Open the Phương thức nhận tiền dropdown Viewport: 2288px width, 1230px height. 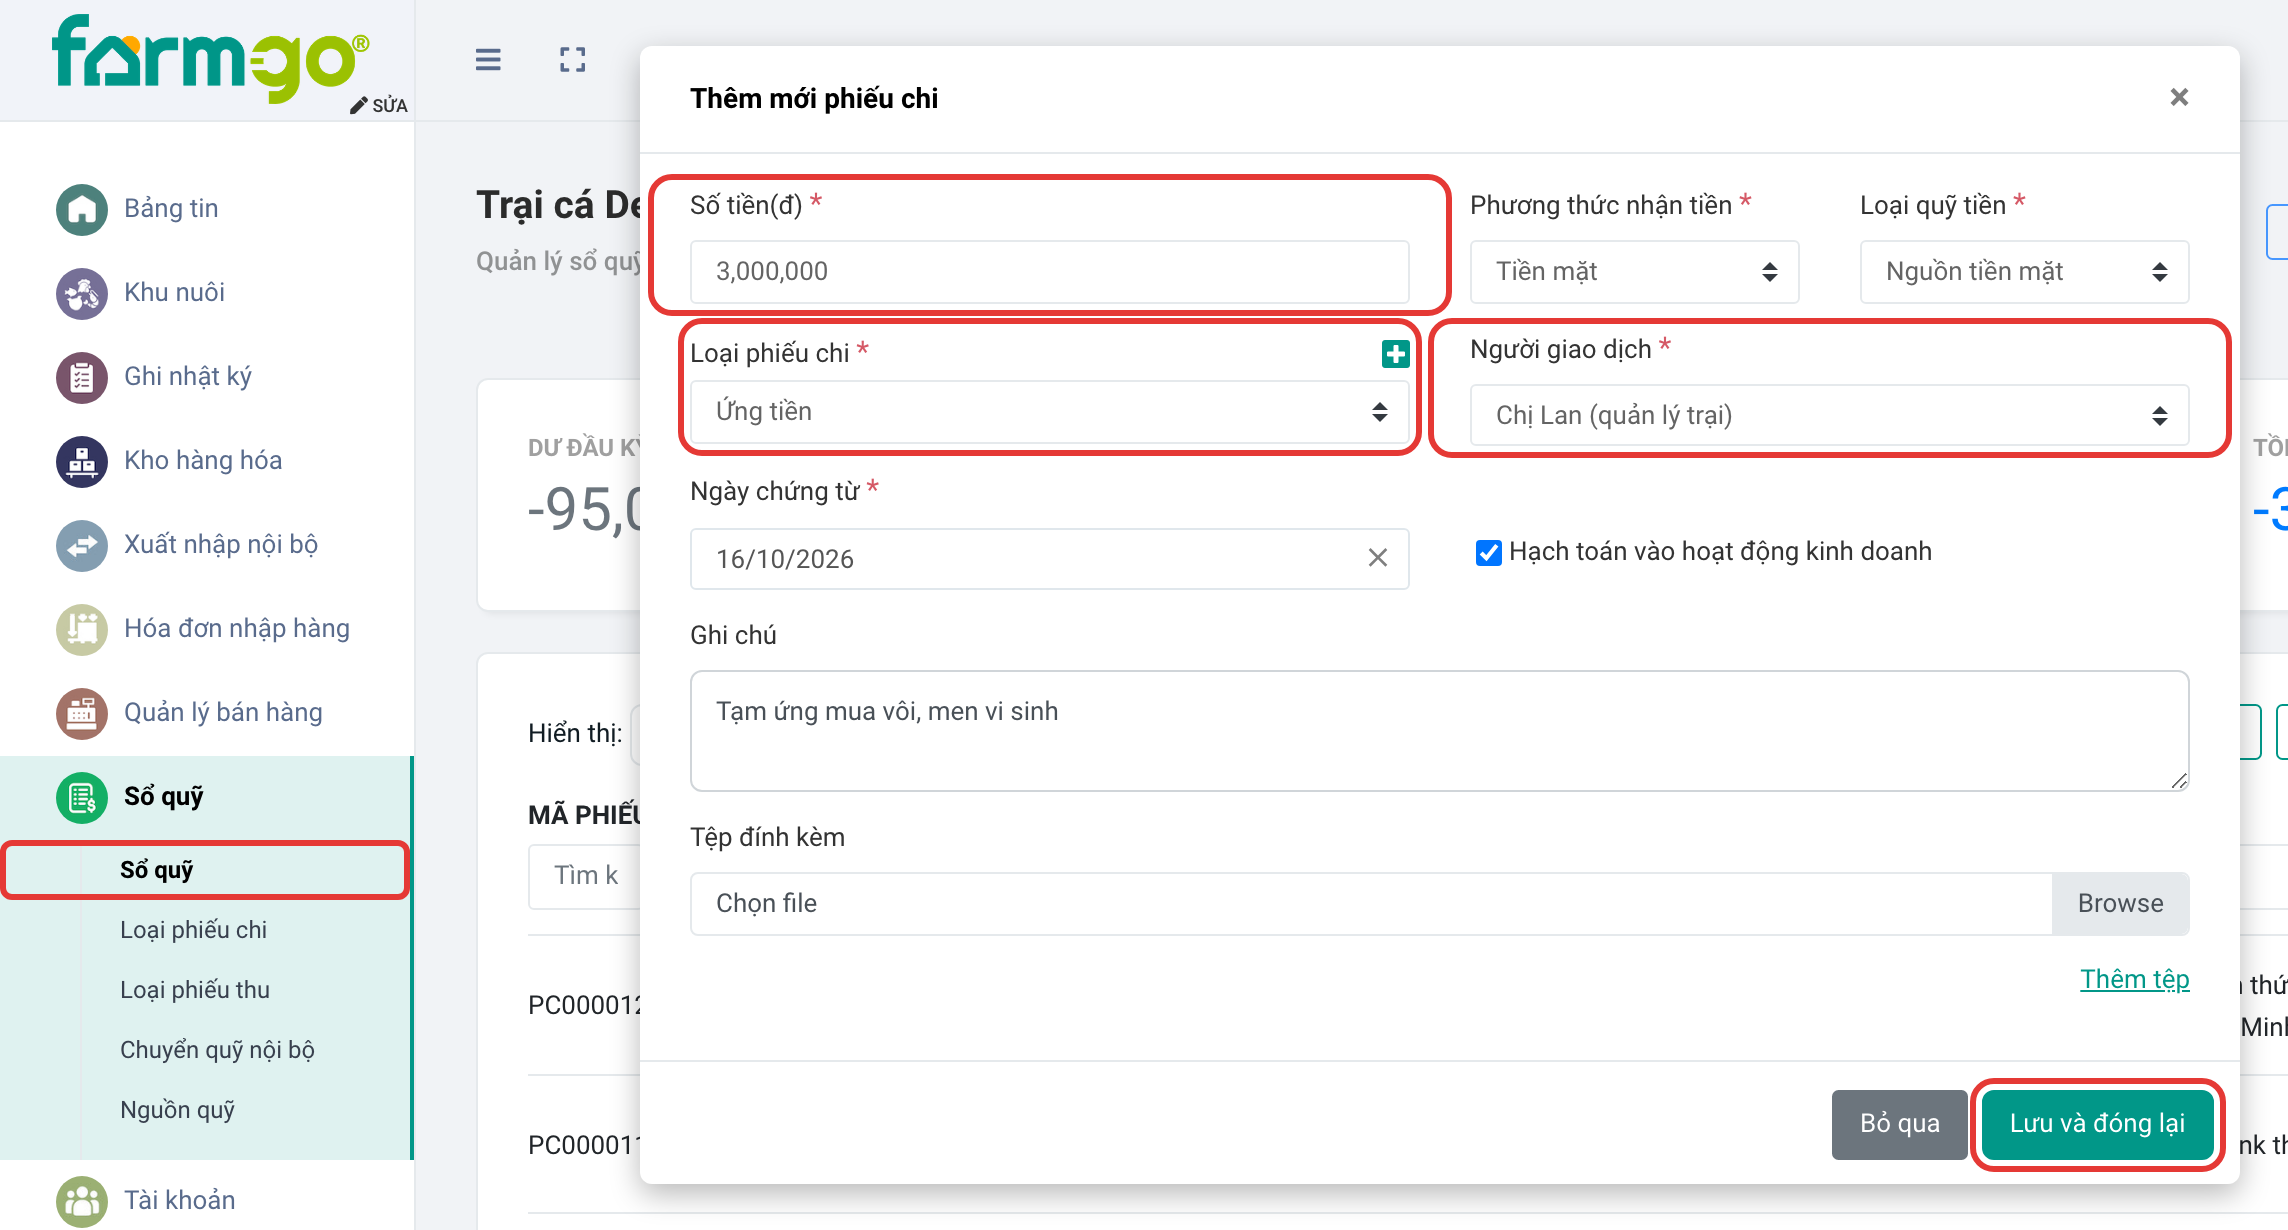pyautogui.click(x=1634, y=271)
